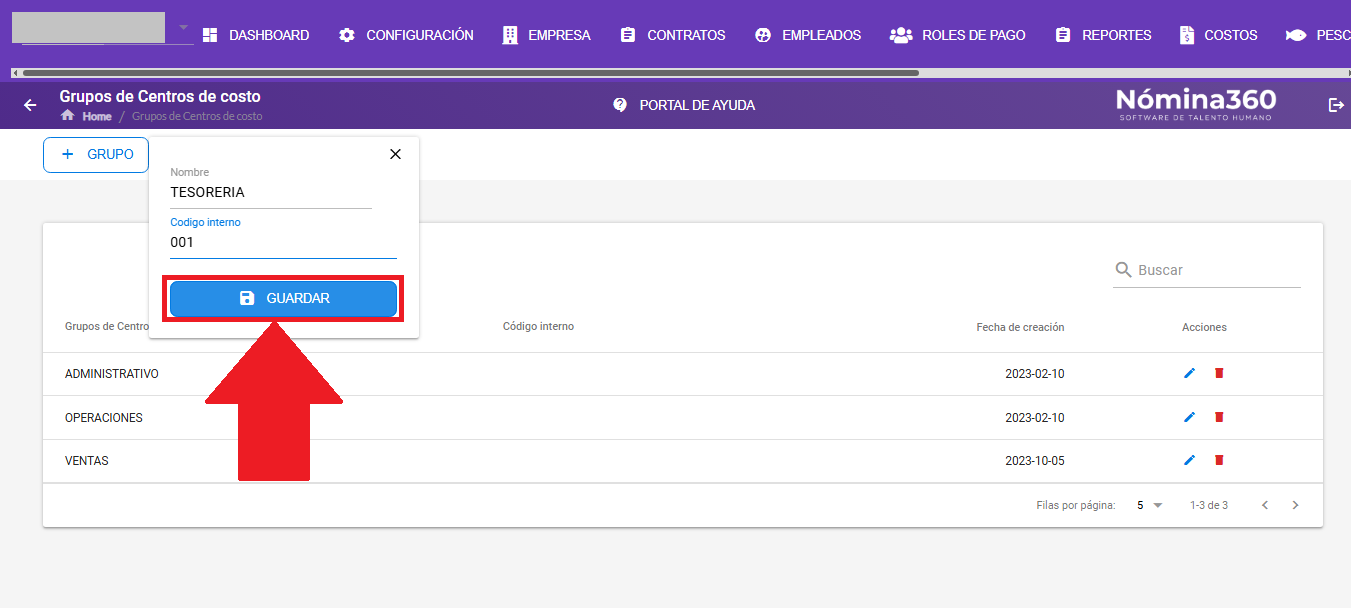Screen dimensions: 1351x608
Task: Click the Nombre field with TESORERIA
Action: pos(271,192)
